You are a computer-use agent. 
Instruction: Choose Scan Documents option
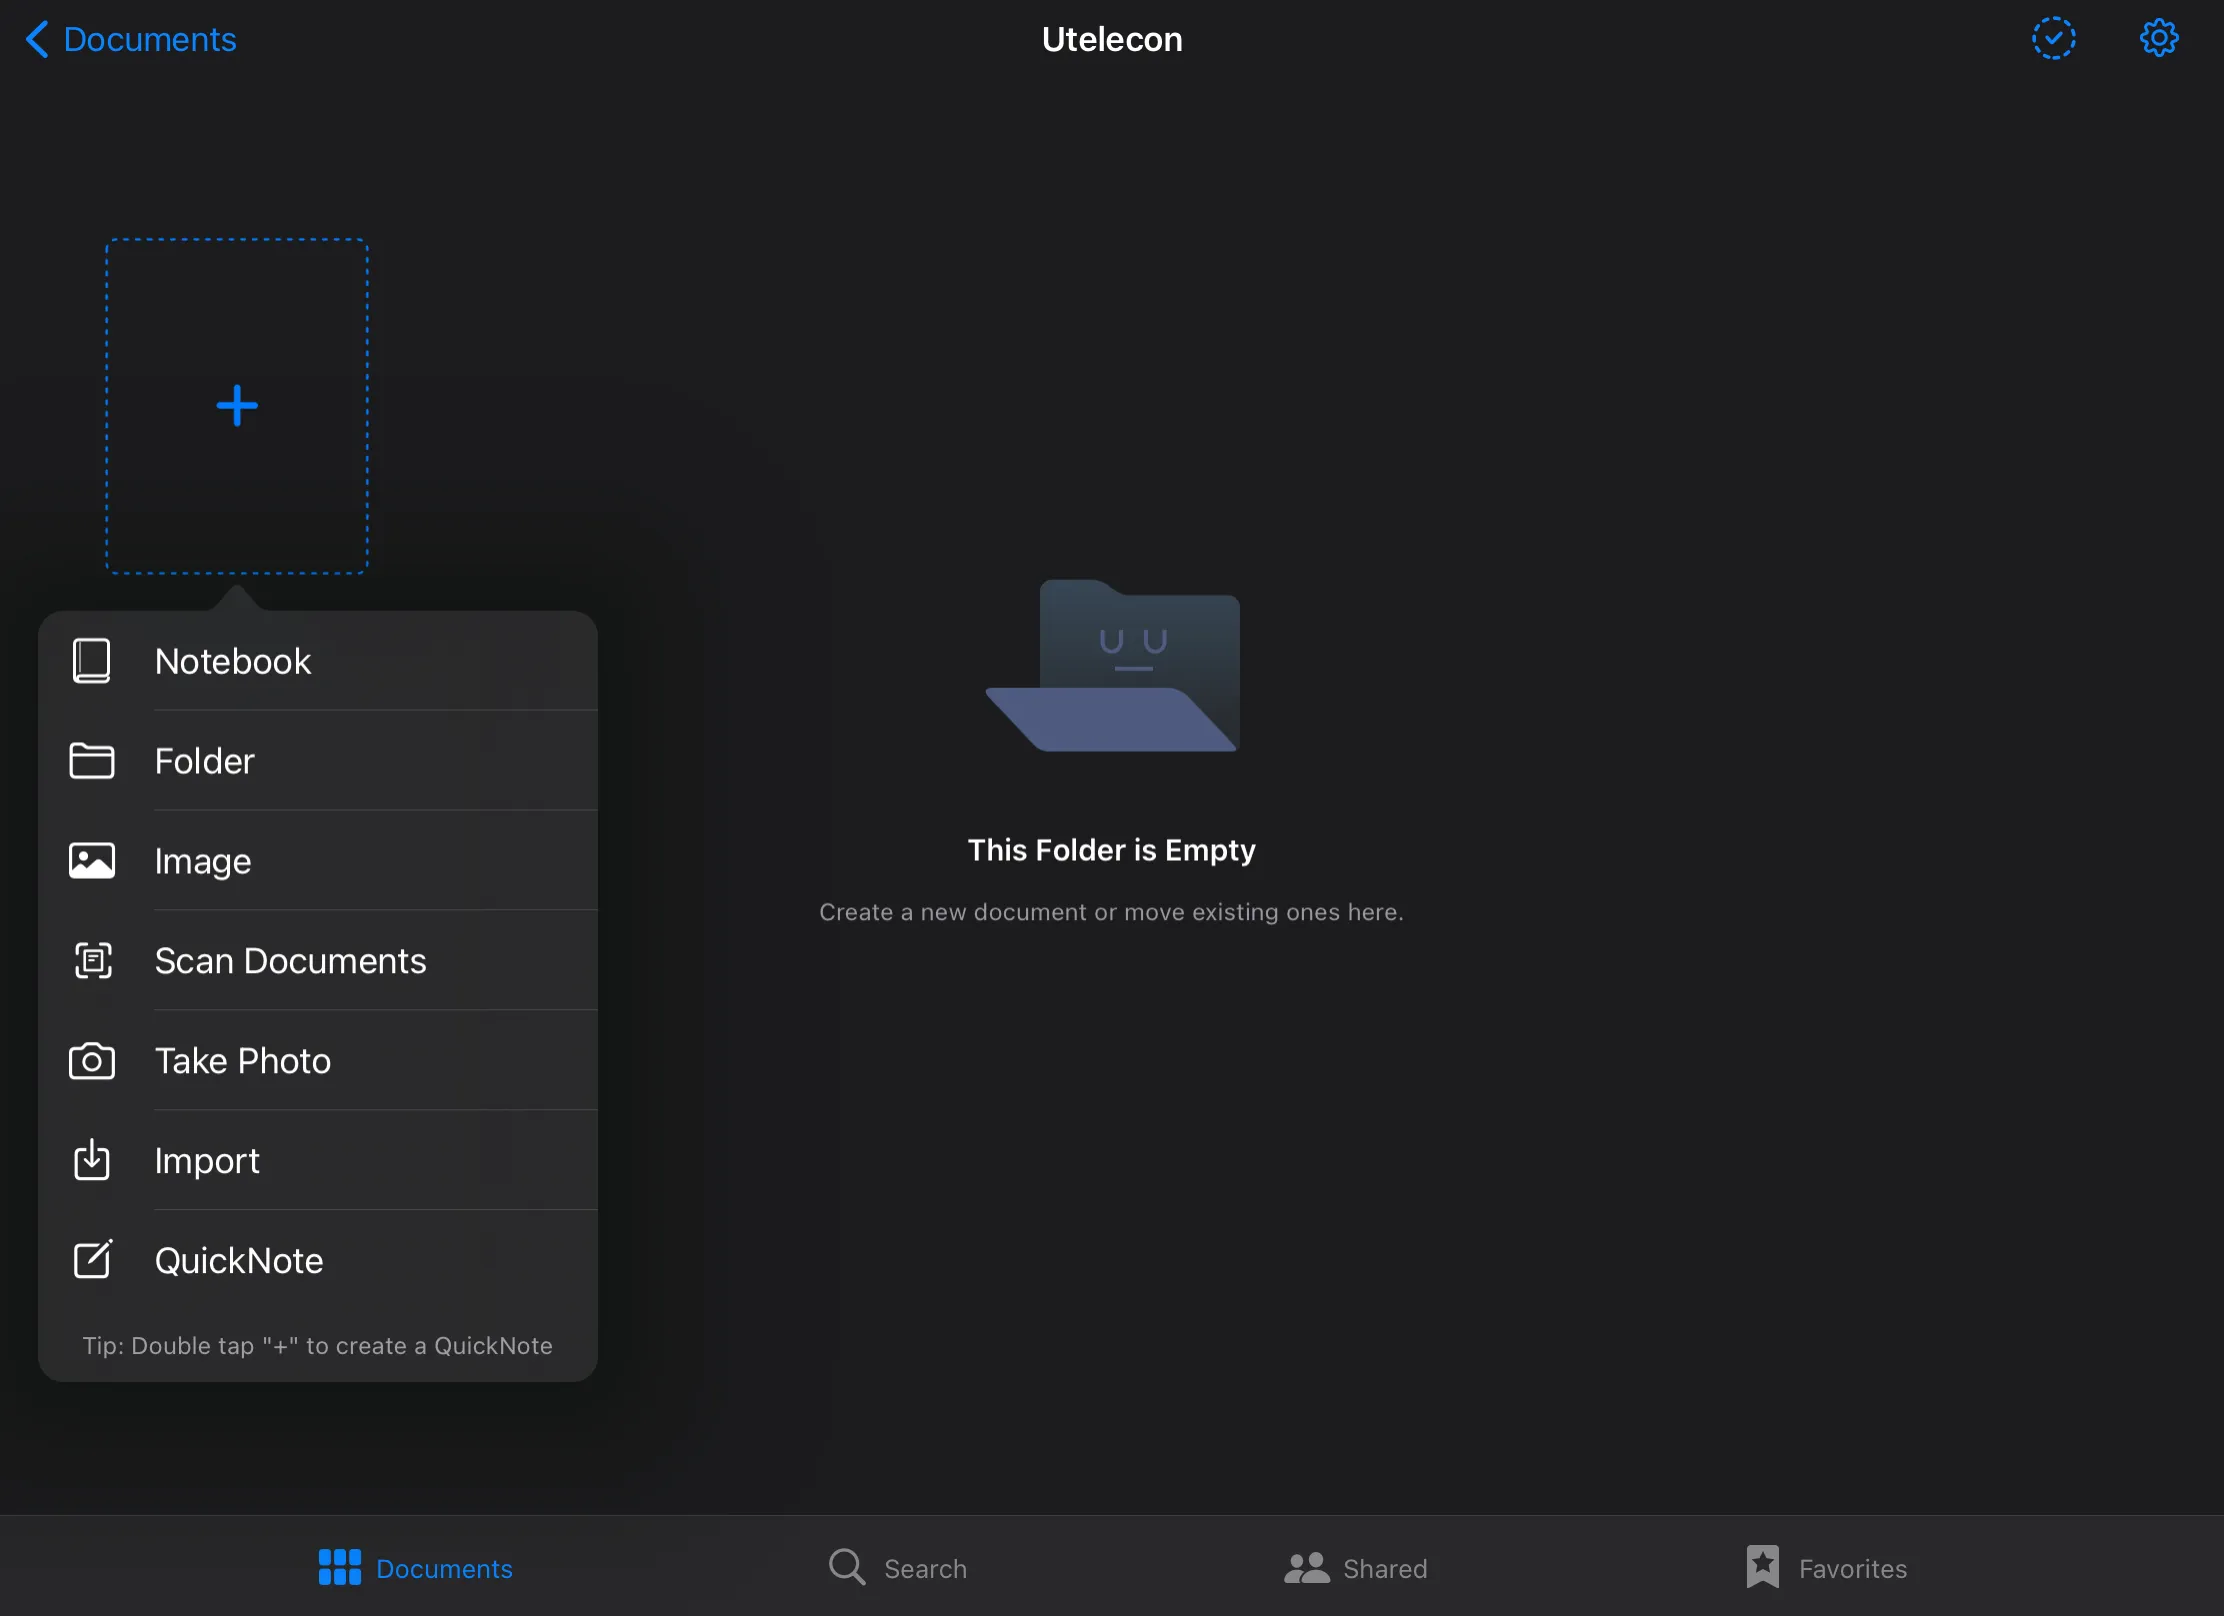pyautogui.click(x=290, y=961)
